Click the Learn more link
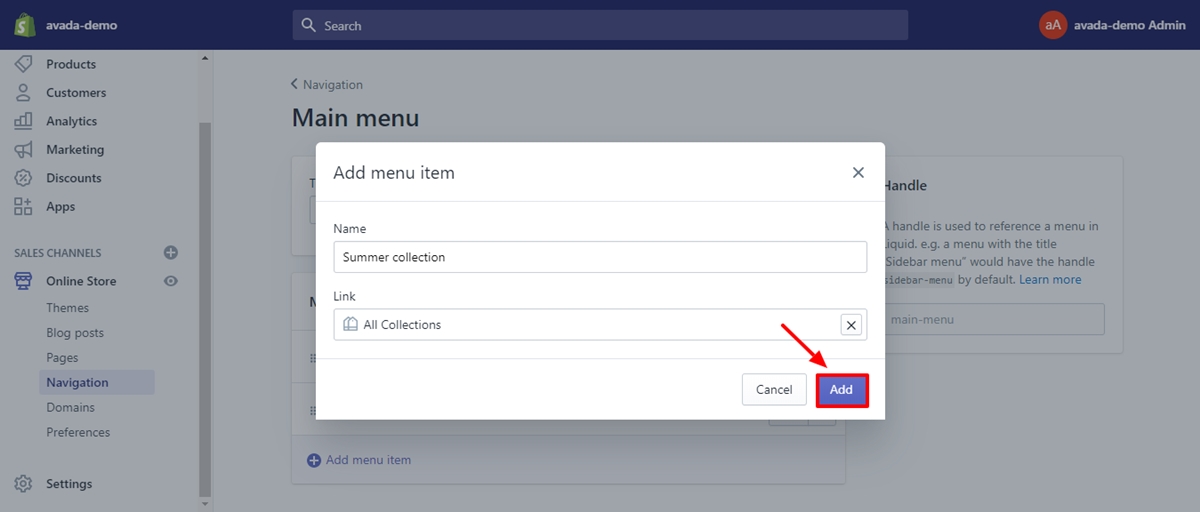1200x512 pixels. pos(1050,280)
